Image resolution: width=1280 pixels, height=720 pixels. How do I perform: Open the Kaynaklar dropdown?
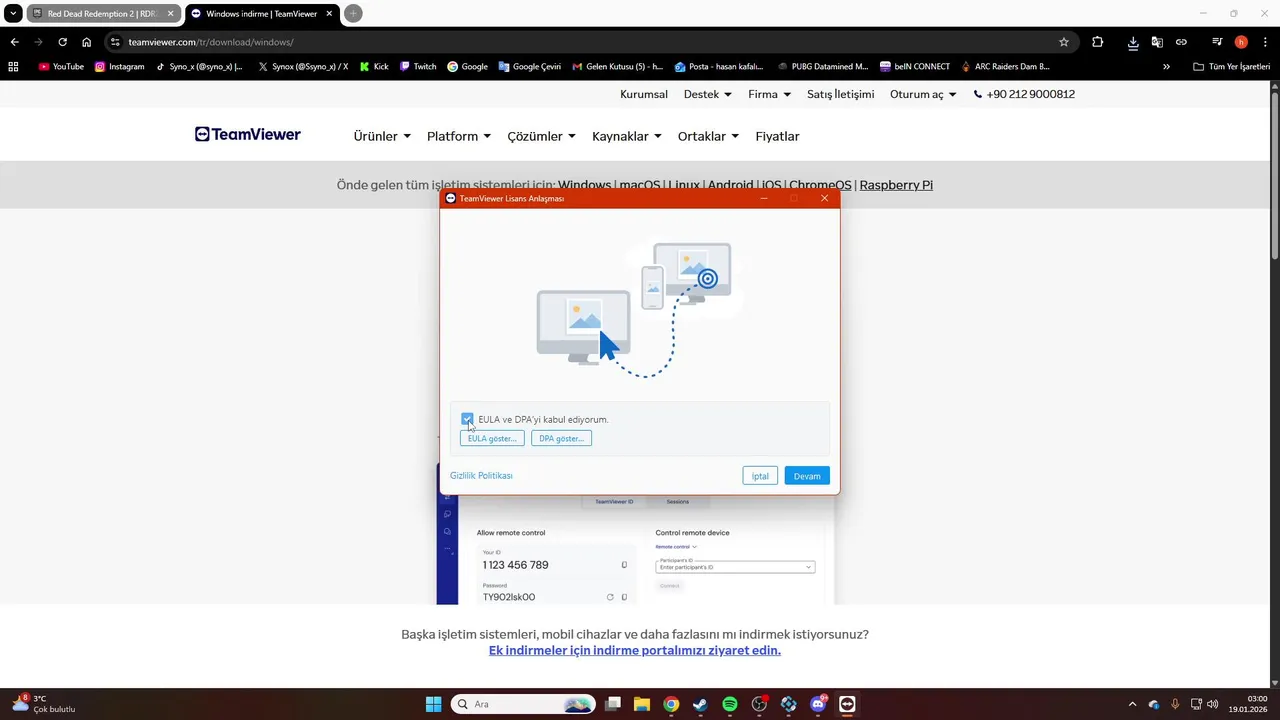627,136
